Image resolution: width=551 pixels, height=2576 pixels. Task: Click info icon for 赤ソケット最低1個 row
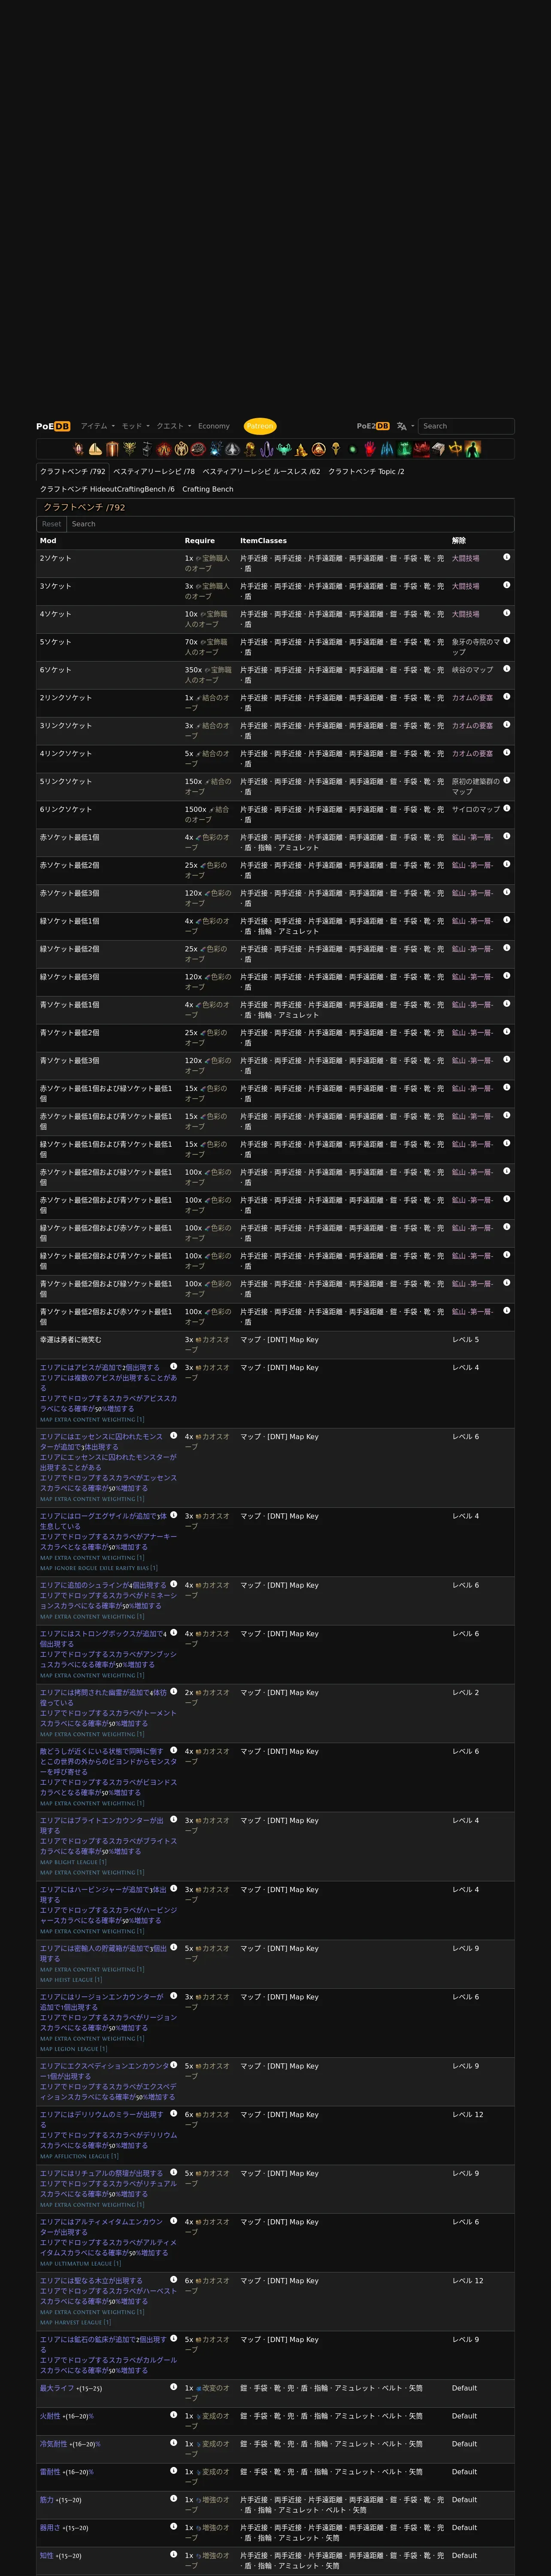[x=507, y=836]
